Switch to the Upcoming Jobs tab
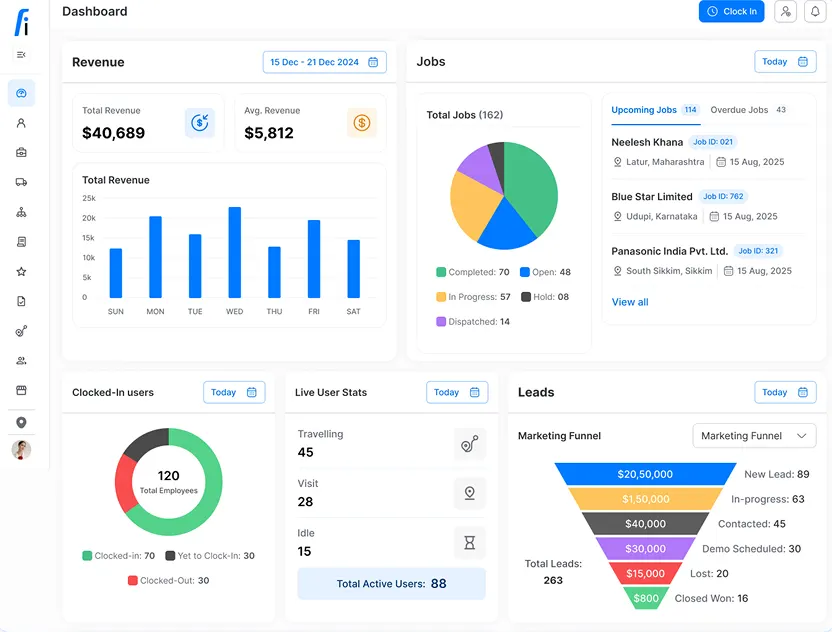This screenshot has height=632, width=832. click(655, 110)
